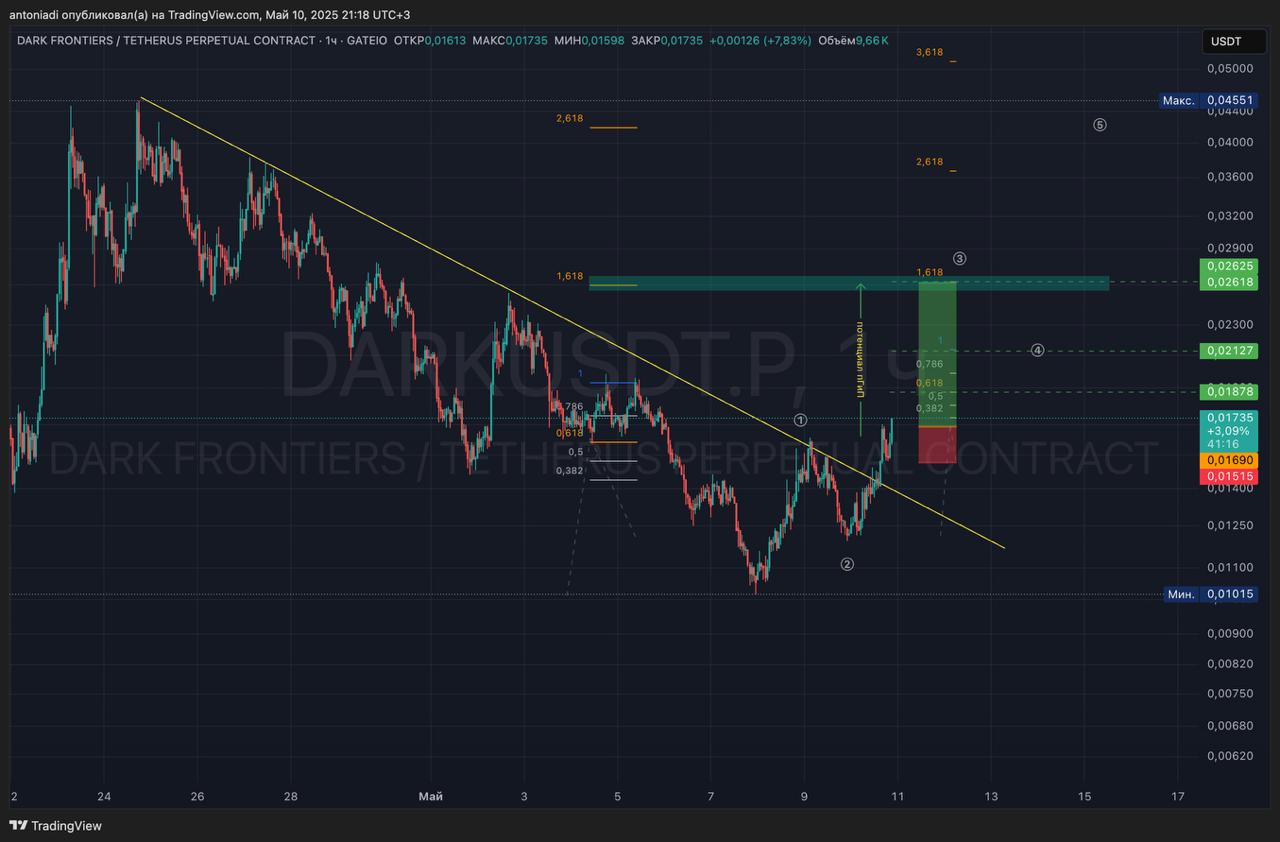The image size is (1280, 842).
Task: Select the yellow descending trend line
Action: (572, 322)
